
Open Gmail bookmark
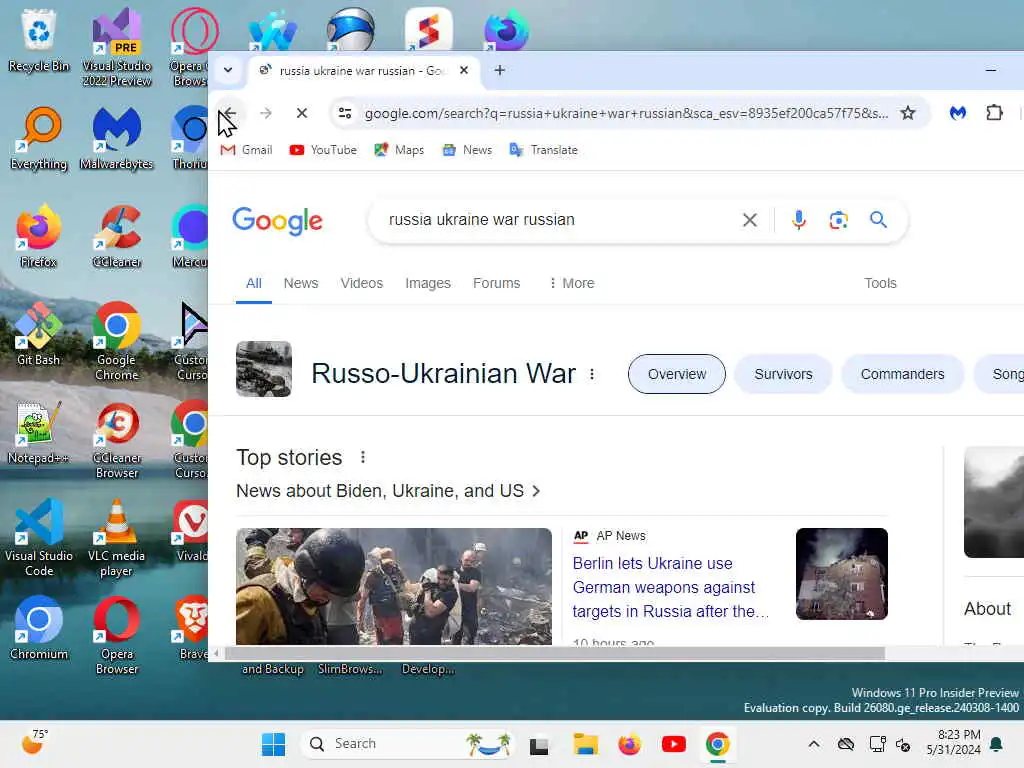tap(246, 150)
